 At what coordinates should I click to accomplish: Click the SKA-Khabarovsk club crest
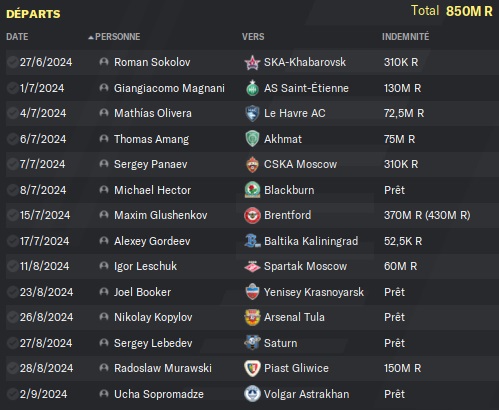[252, 62]
